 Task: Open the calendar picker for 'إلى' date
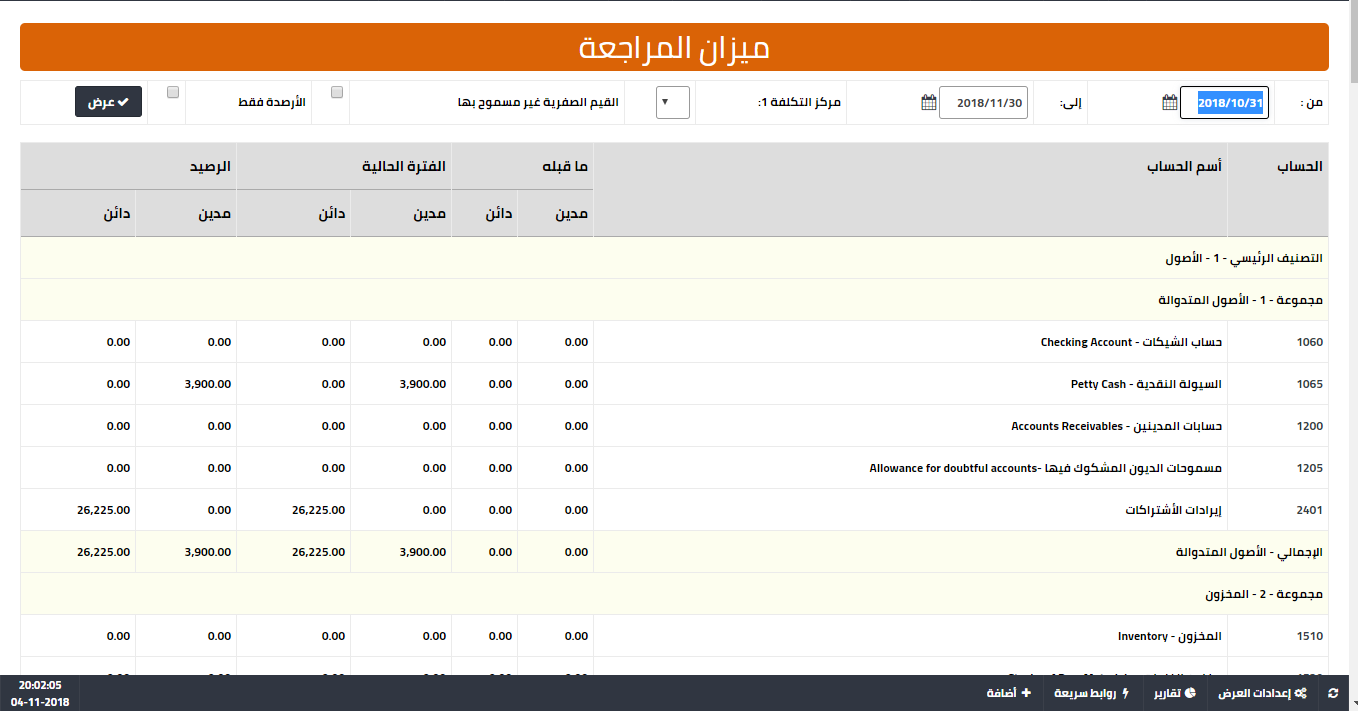click(928, 103)
